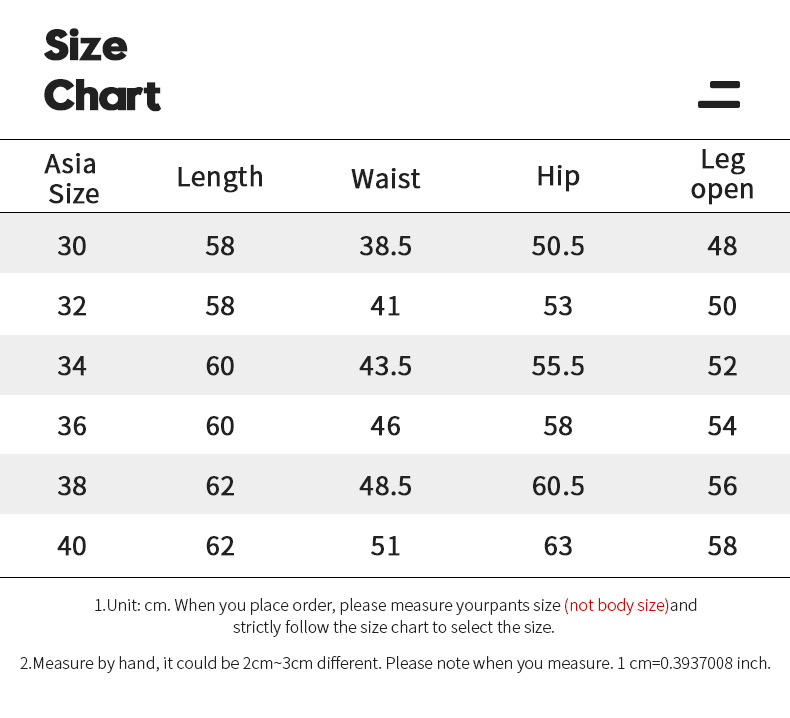Click the waist value 38.5
This screenshot has height=718, width=790.
(x=385, y=246)
